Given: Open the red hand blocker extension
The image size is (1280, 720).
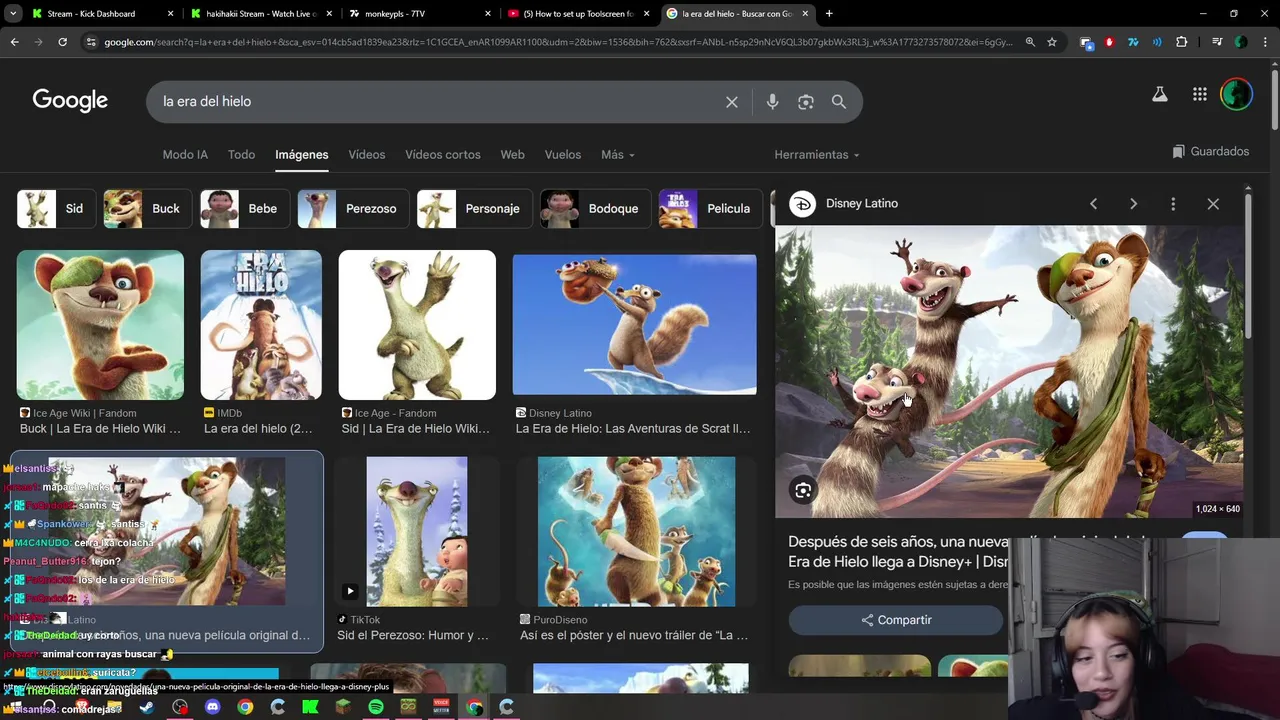Looking at the screenshot, I should click(1109, 42).
